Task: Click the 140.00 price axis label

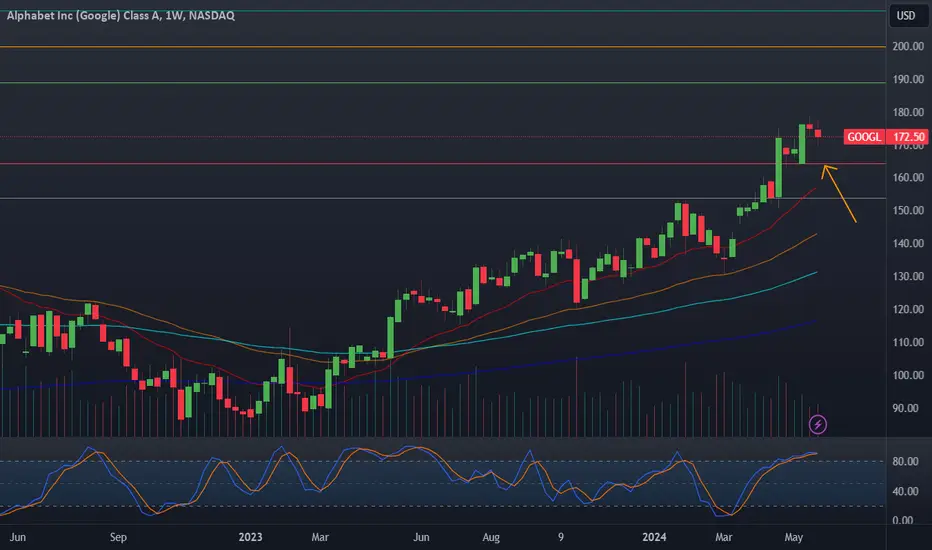Action: coord(908,243)
